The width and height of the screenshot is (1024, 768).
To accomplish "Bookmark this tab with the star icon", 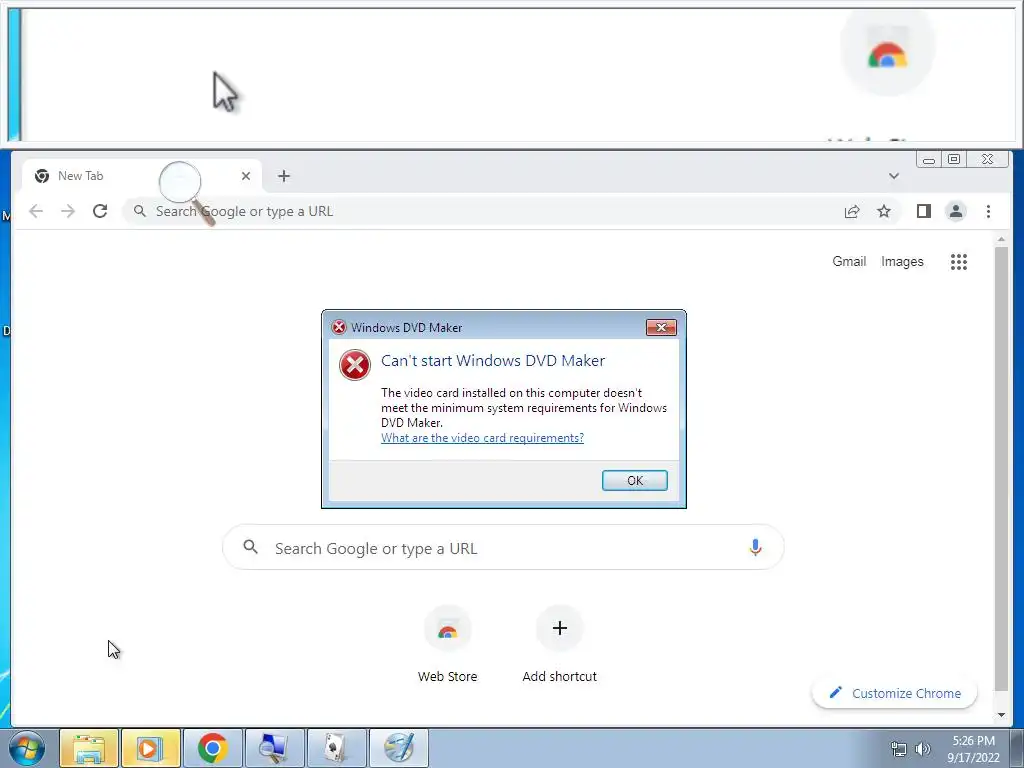I will click(x=884, y=211).
